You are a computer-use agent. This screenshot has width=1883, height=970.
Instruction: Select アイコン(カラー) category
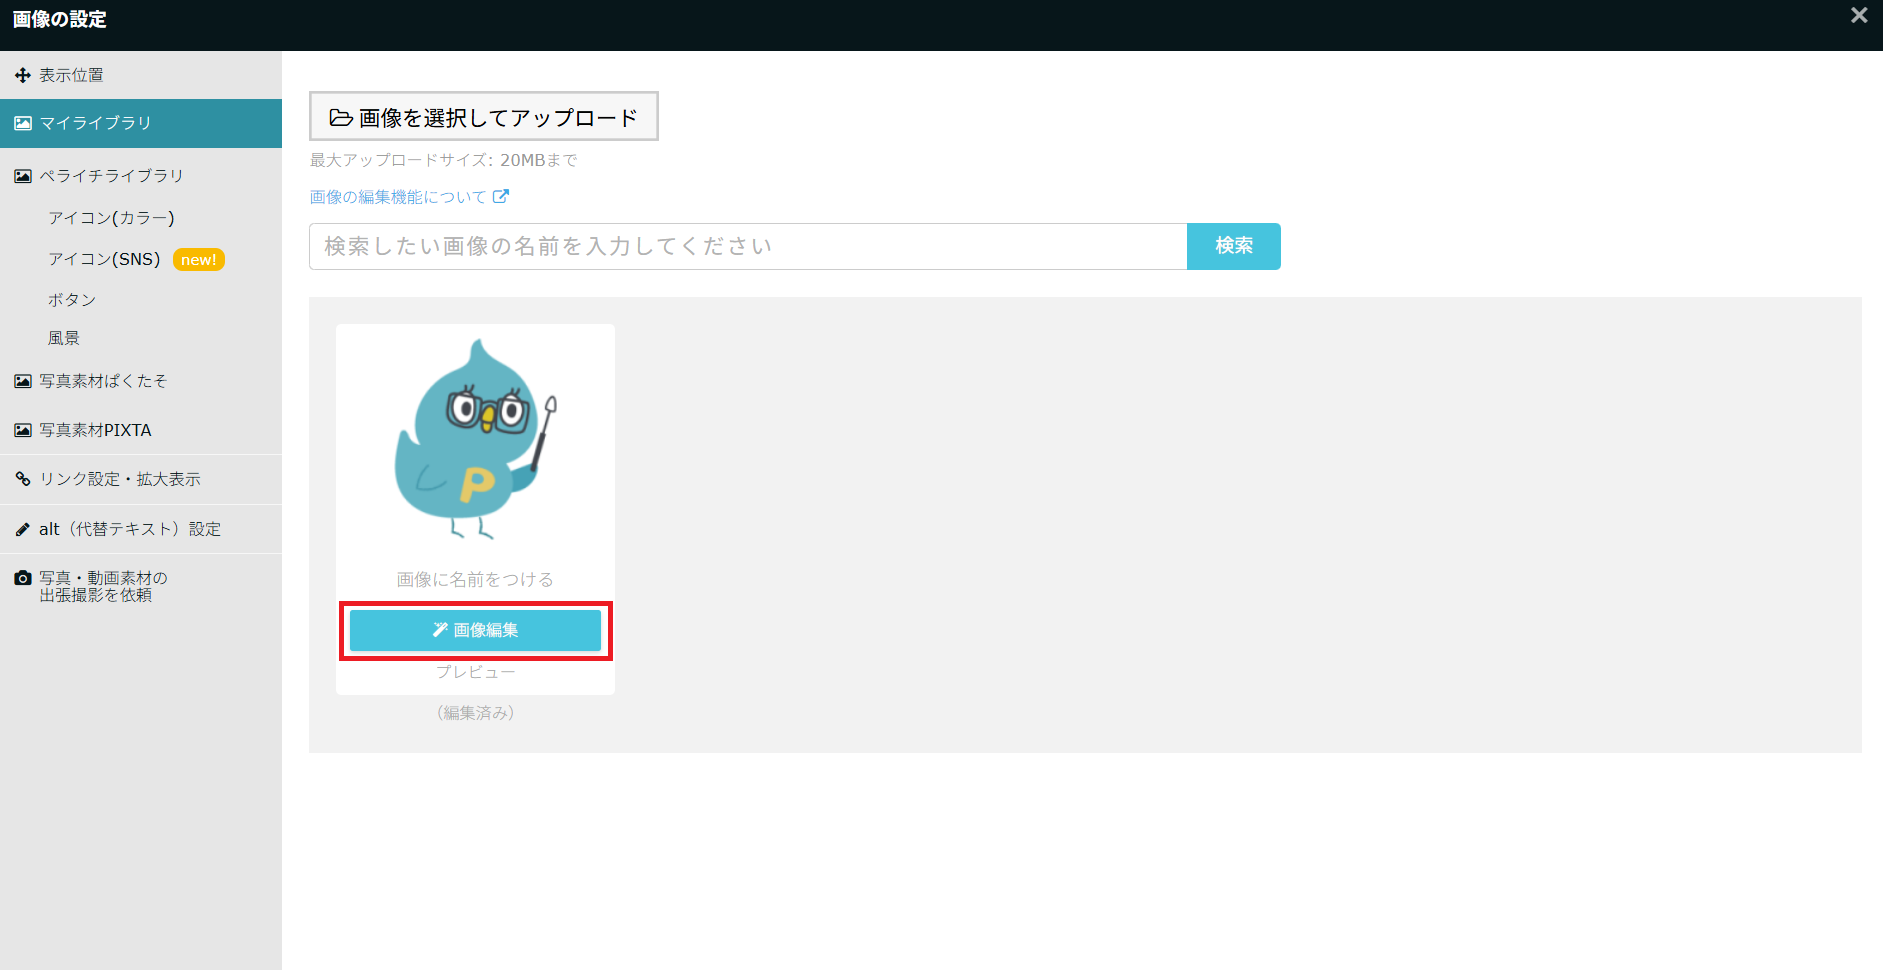tap(111, 218)
